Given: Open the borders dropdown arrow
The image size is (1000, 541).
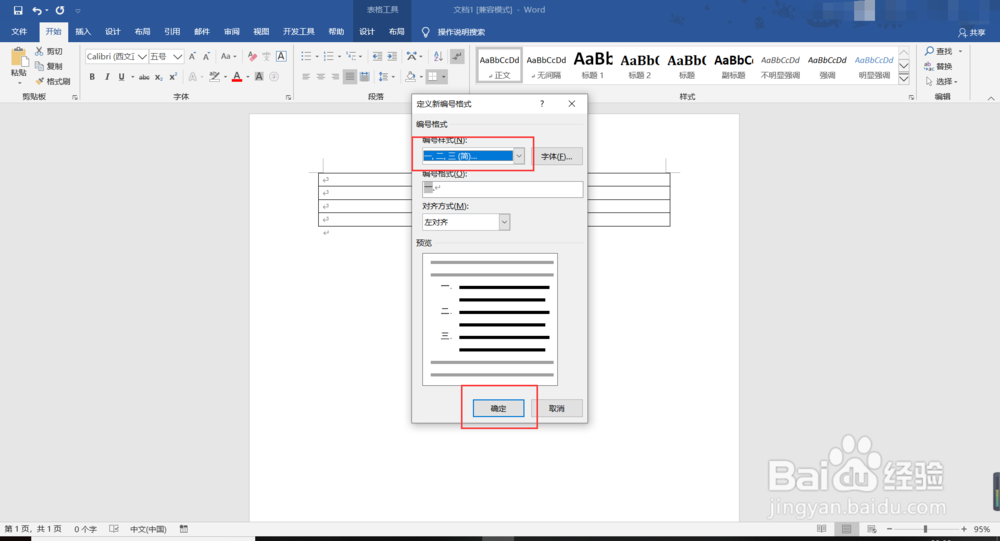Looking at the screenshot, I should pyautogui.click(x=444, y=77).
